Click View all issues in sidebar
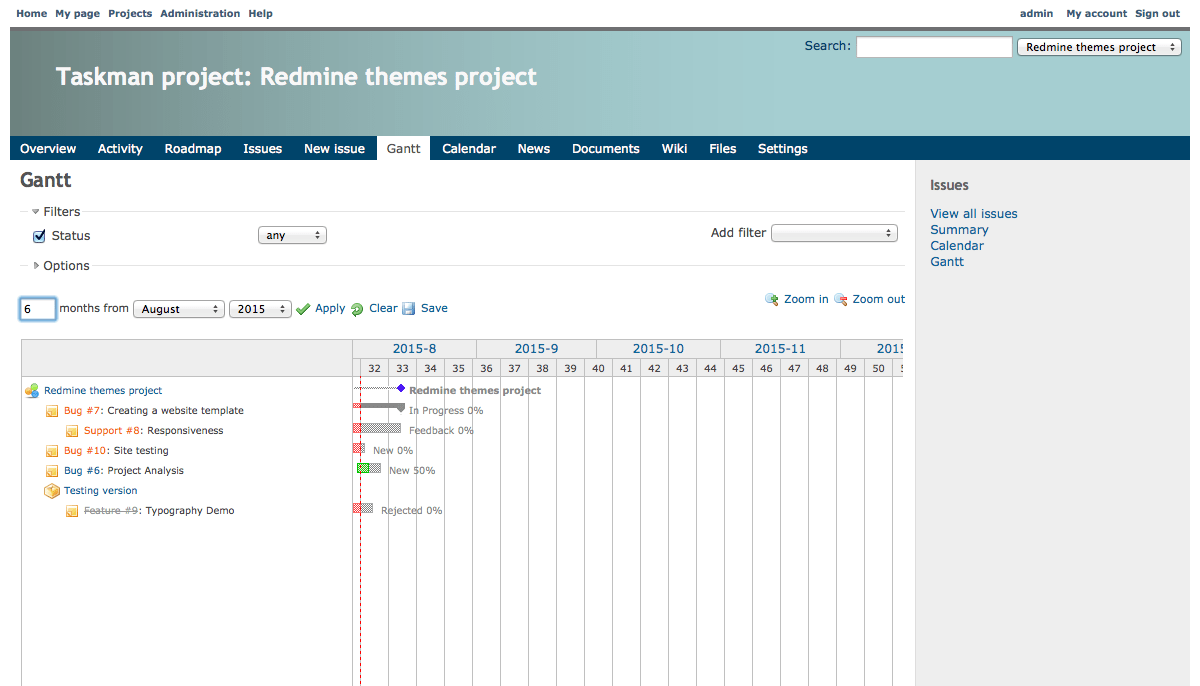 pos(974,213)
